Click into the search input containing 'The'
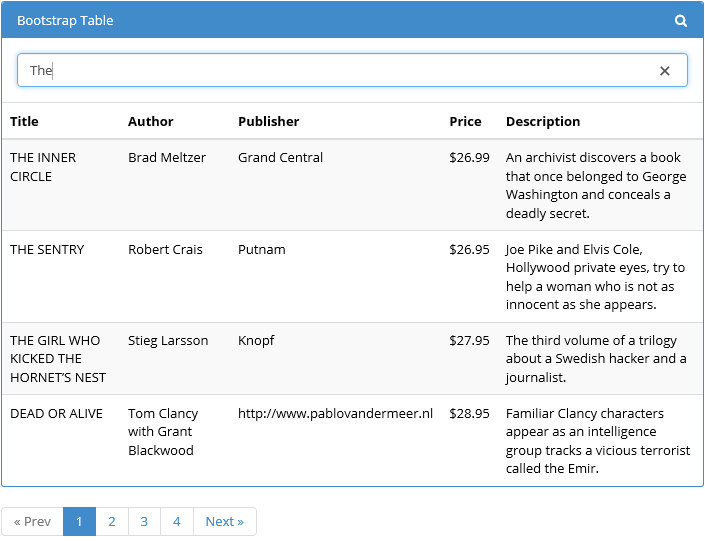The image size is (705, 541). tap(352, 70)
